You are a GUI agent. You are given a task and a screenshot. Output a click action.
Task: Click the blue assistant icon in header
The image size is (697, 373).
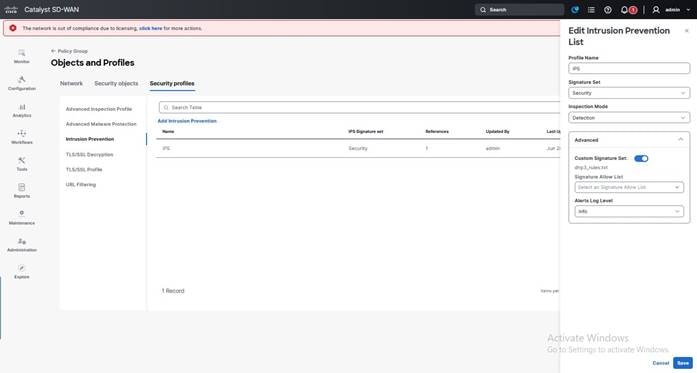[x=575, y=10]
